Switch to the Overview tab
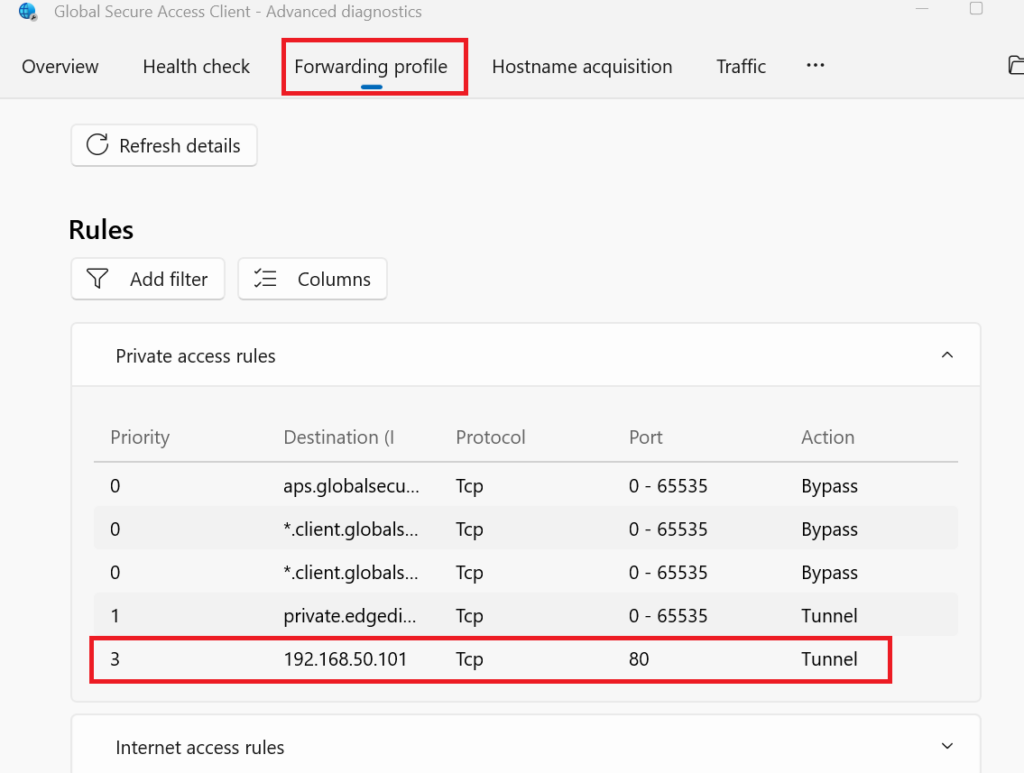The height and width of the screenshot is (773, 1024). [60, 67]
